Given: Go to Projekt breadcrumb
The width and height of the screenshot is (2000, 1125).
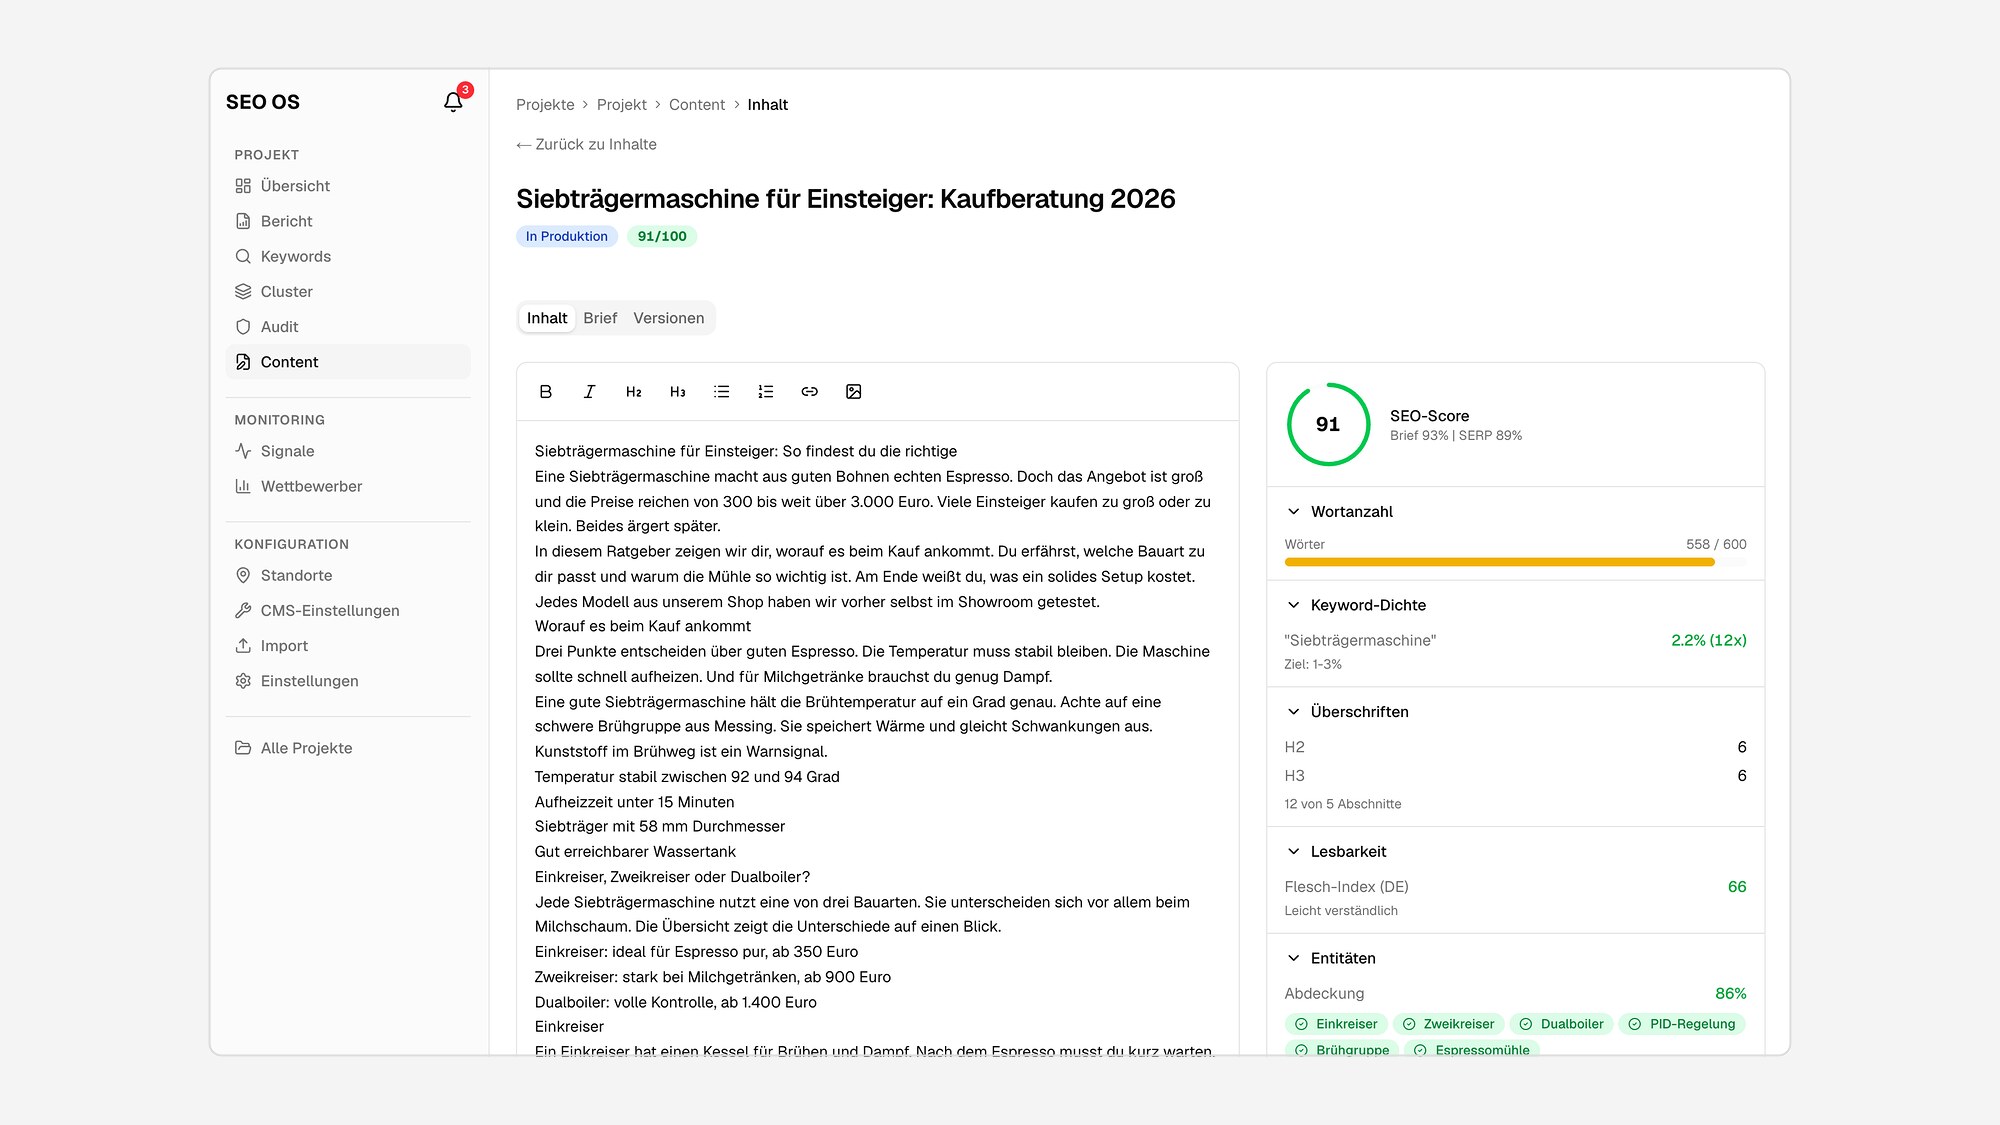Looking at the screenshot, I should tap(622, 105).
